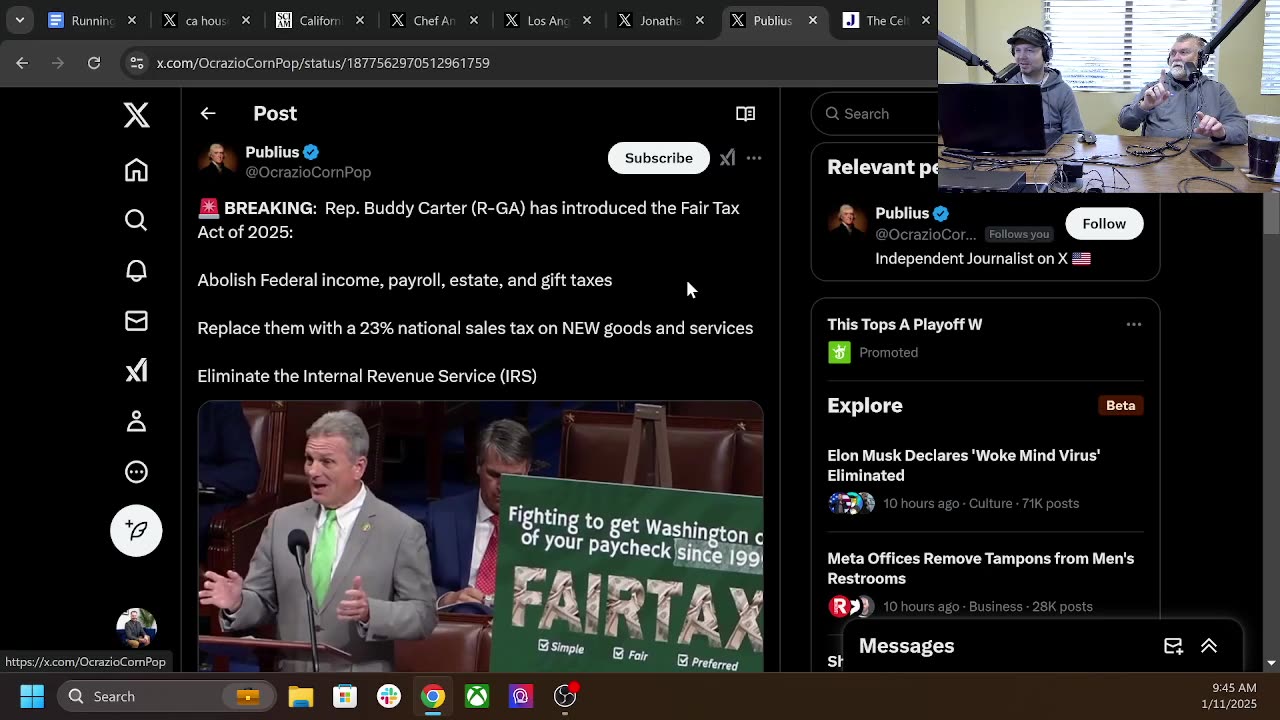The width and height of the screenshot is (1280, 720).
Task: Click Grok explain icon beside Subscribe
Action: [x=727, y=158]
